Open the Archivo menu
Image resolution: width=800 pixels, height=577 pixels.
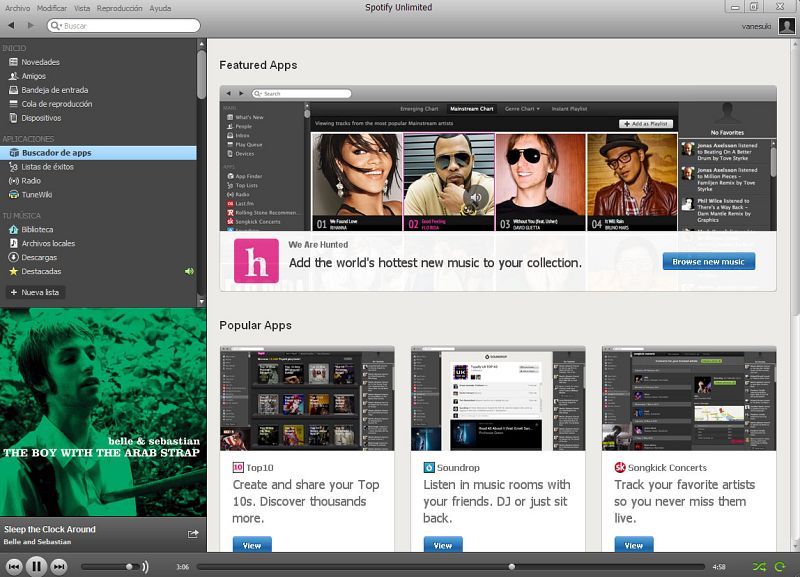tap(17, 7)
